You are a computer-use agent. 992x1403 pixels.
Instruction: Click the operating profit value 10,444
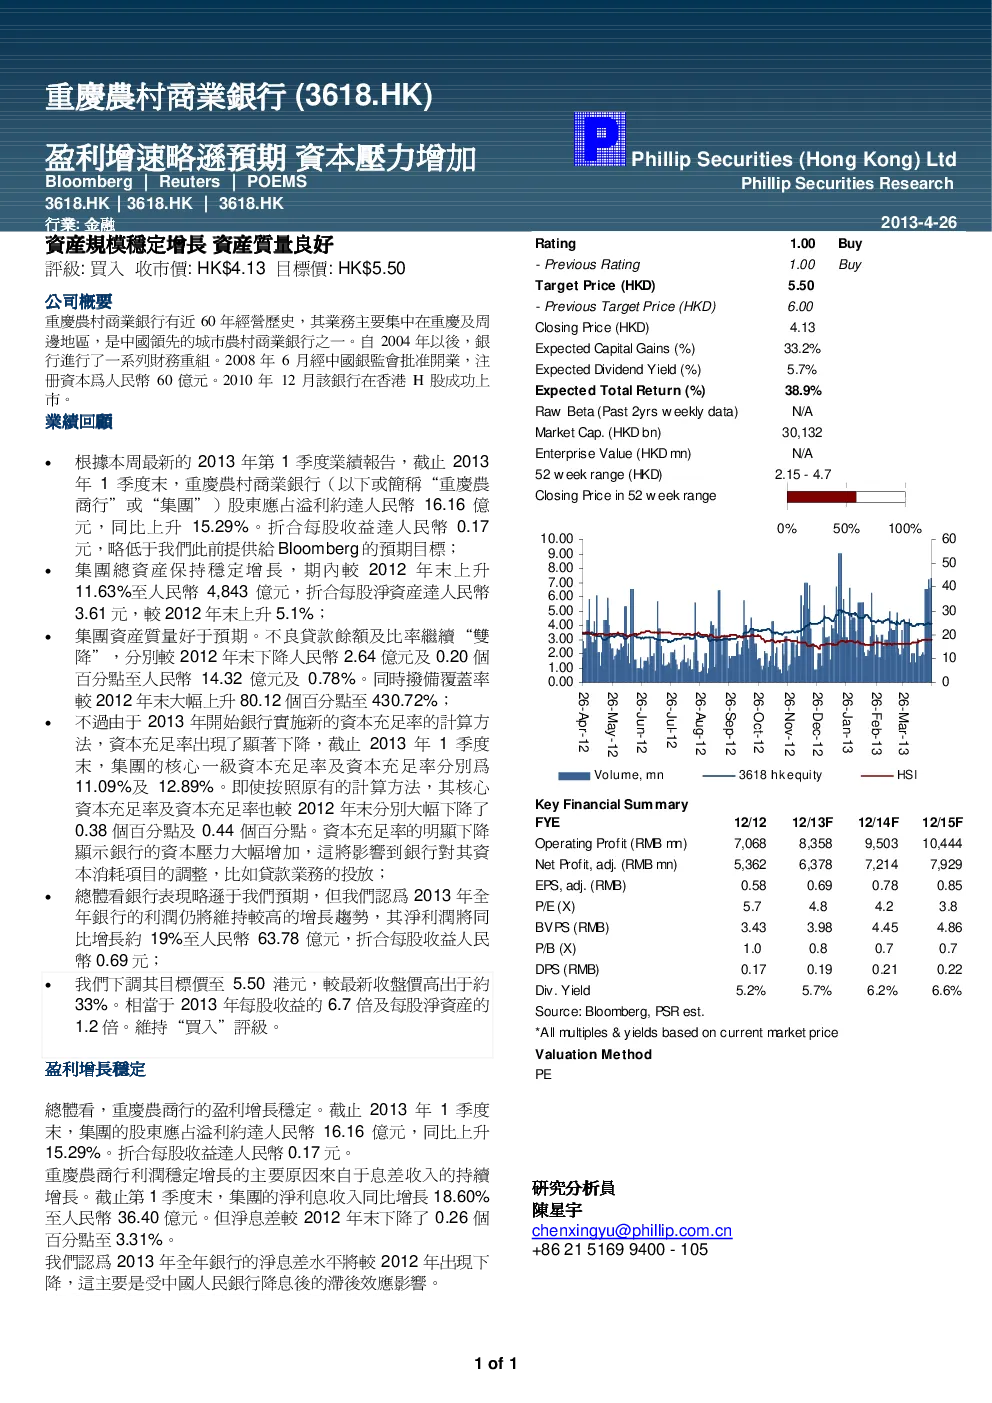click(942, 844)
